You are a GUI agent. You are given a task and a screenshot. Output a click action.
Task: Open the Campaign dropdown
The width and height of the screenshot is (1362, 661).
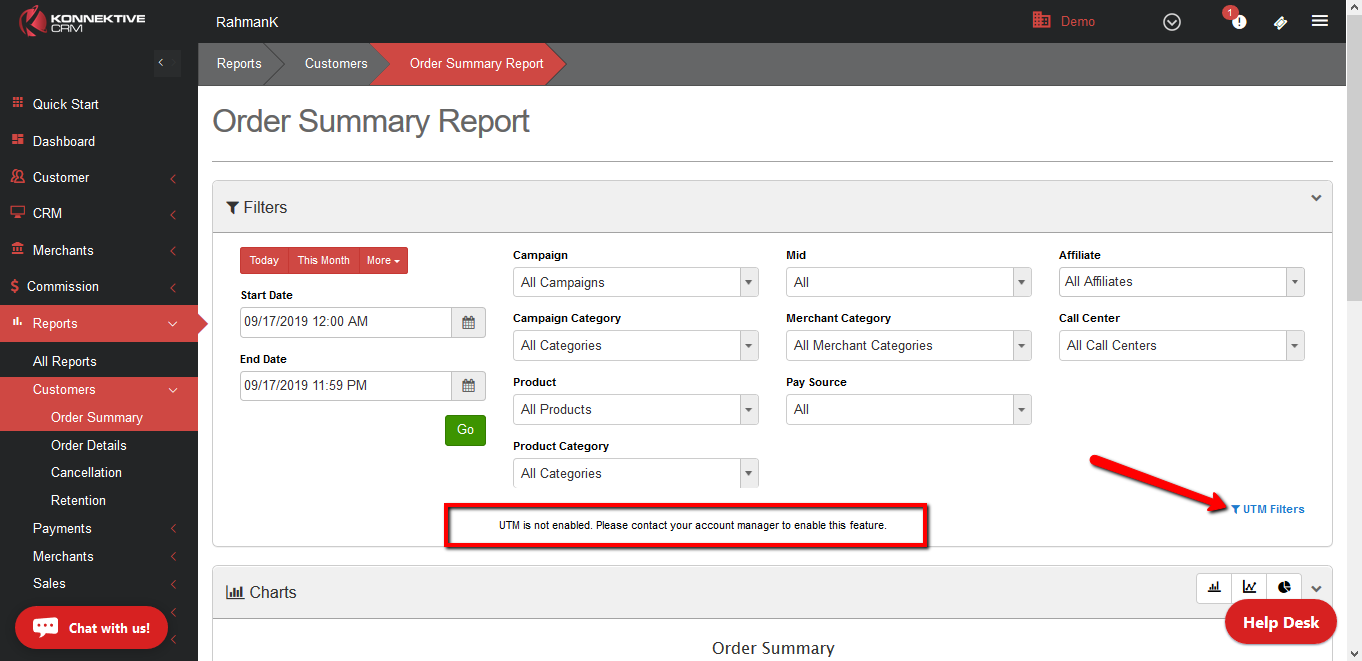tap(635, 282)
